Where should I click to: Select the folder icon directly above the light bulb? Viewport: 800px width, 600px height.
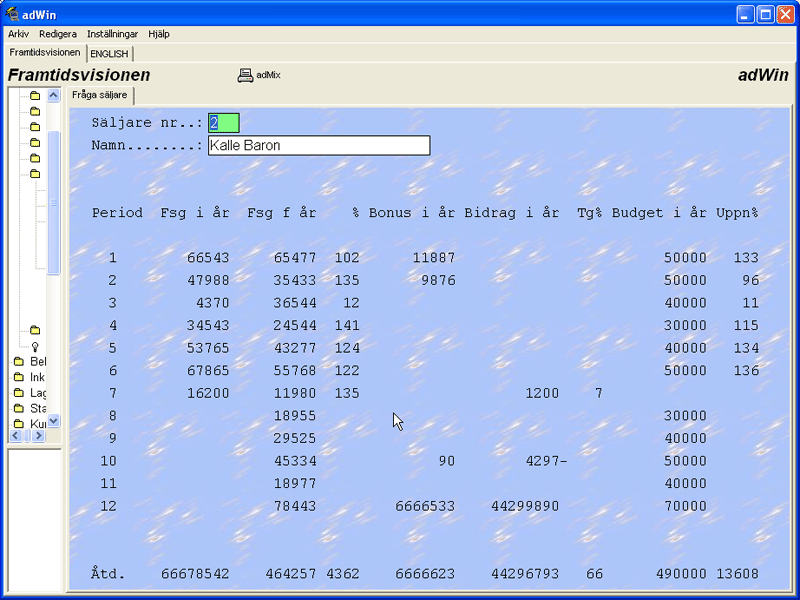[35, 330]
